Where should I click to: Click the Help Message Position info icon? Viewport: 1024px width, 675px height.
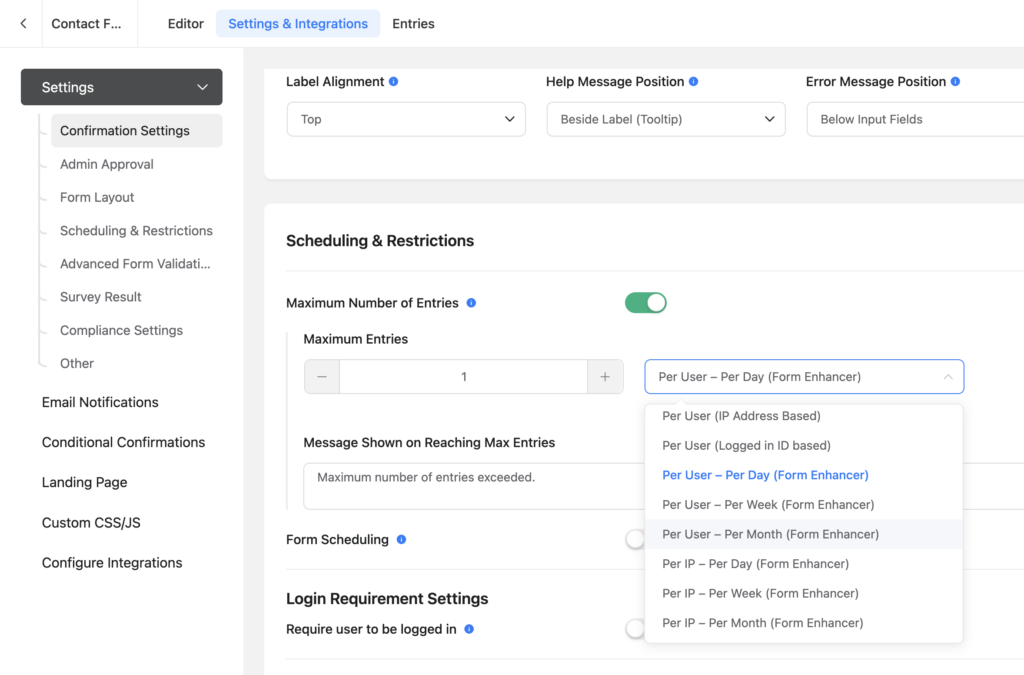click(694, 82)
